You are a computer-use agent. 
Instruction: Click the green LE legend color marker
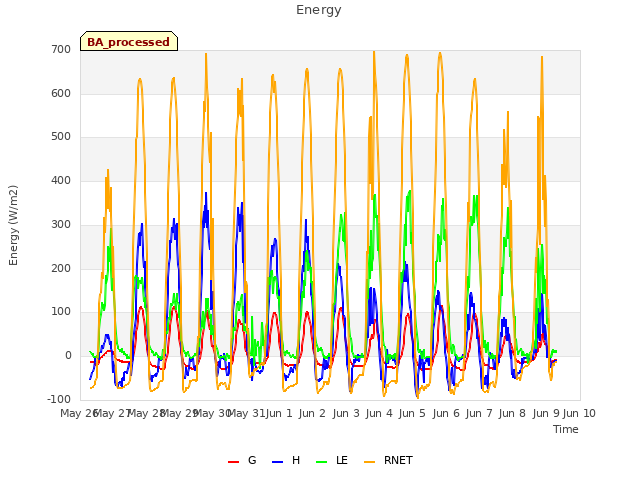click(322, 462)
